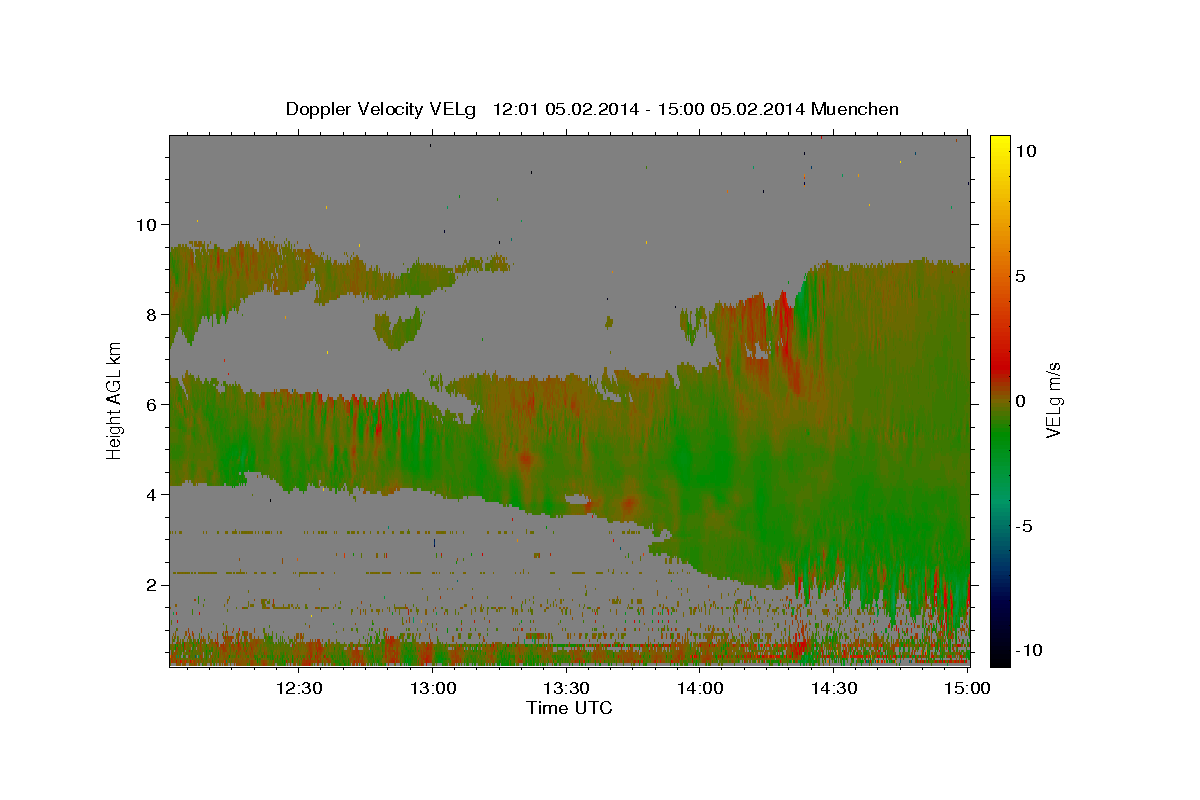The width and height of the screenshot is (1200, 800).
Task: Click the colorbar value 0 label
Action: click(1021, 400)
